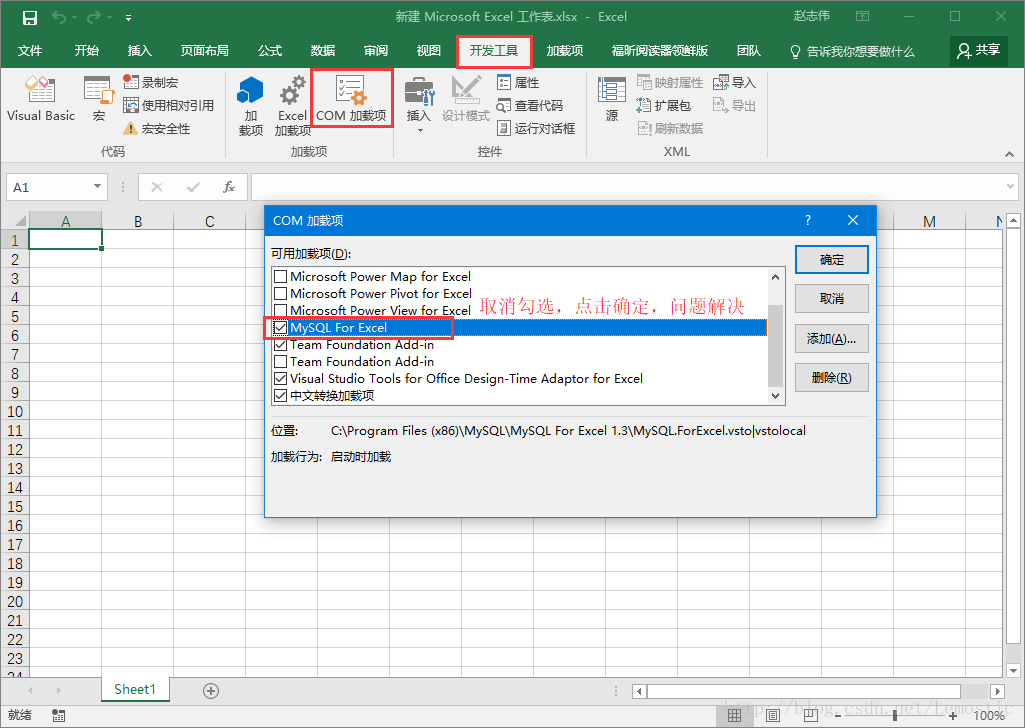Screen dimensions: 1025x728
Task: Click the Add (添加(A)...) button
Action: point(832,339)
